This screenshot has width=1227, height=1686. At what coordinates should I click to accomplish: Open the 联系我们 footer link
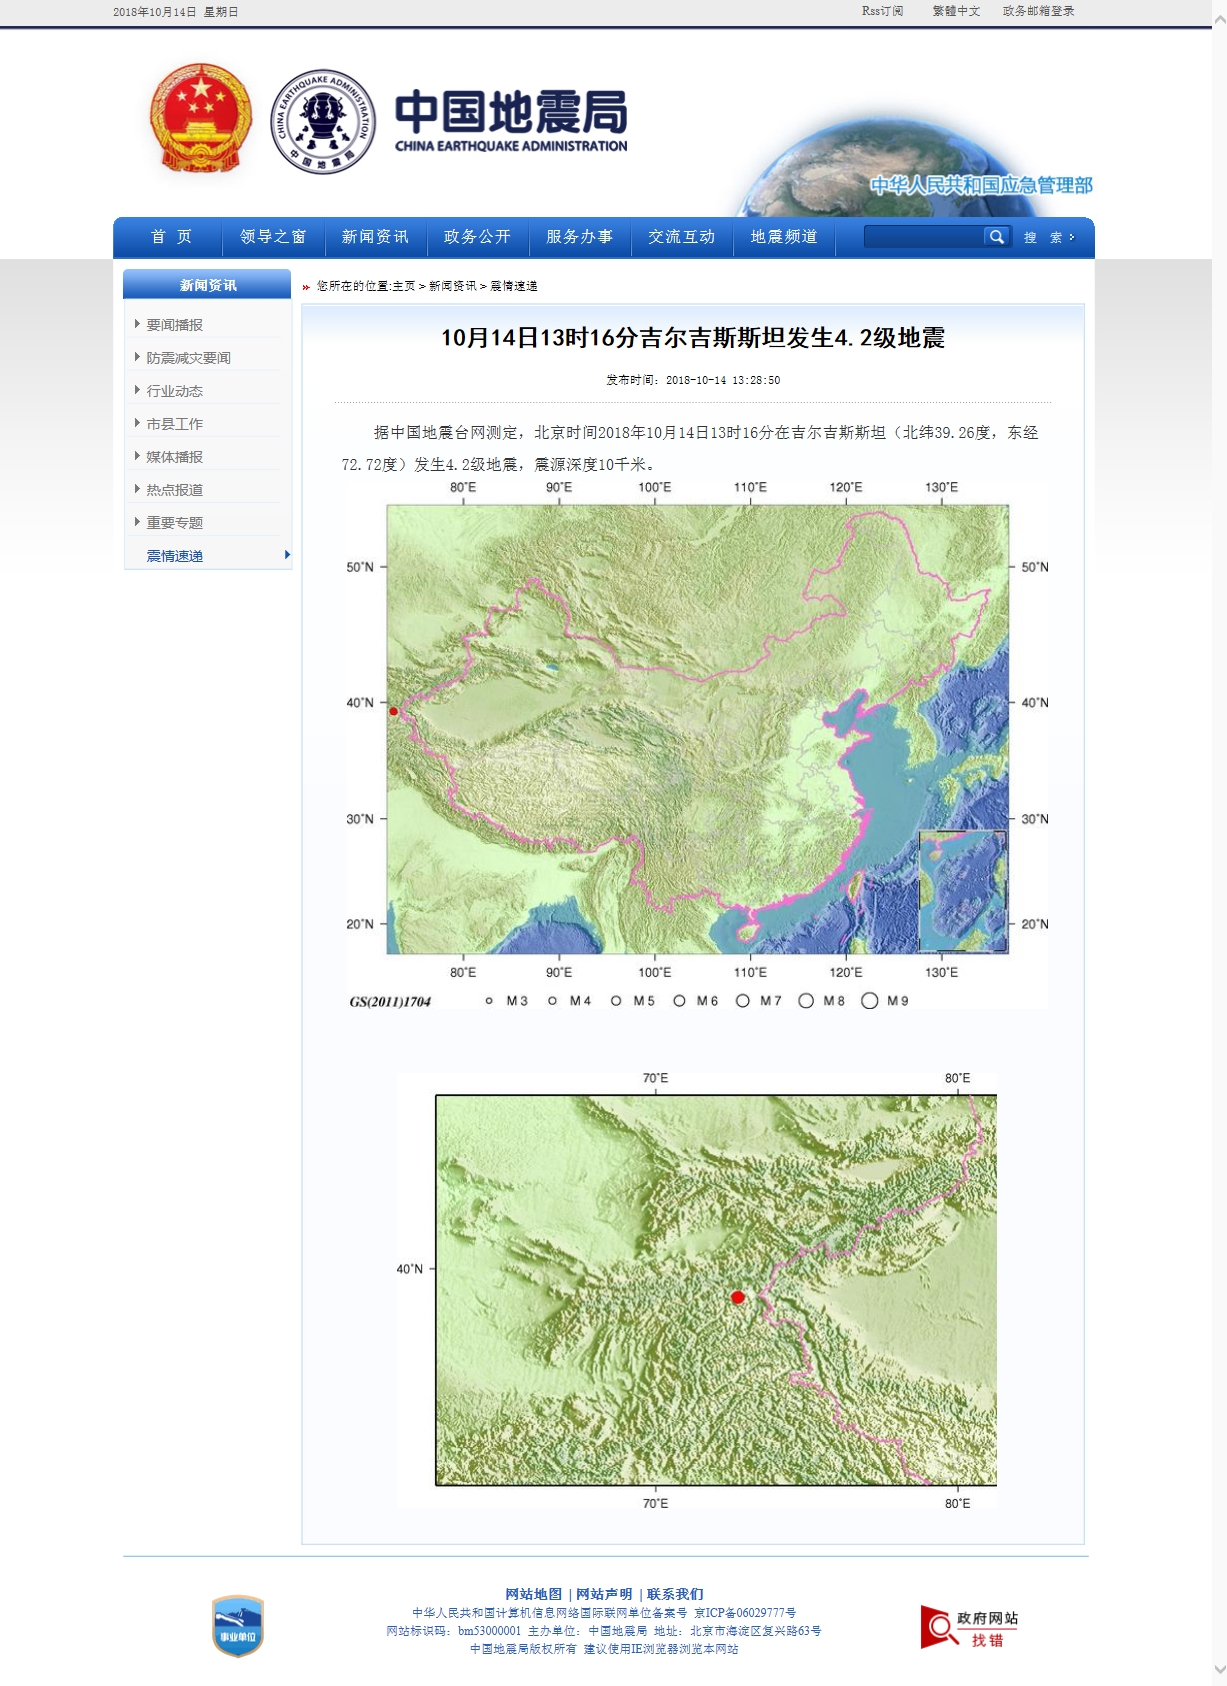click(x=675, y=1594)
